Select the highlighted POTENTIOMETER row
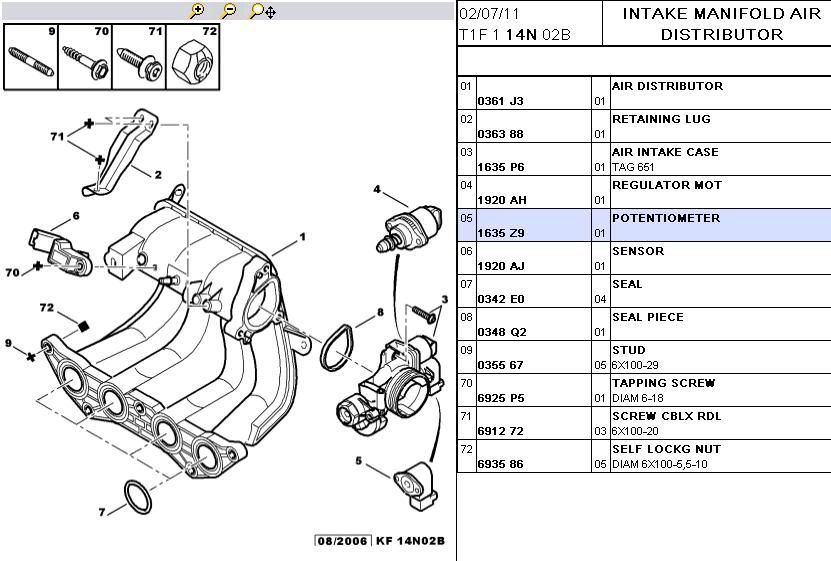Image resolution: width=831 pixels, height=561 pixels. [644, 225]
